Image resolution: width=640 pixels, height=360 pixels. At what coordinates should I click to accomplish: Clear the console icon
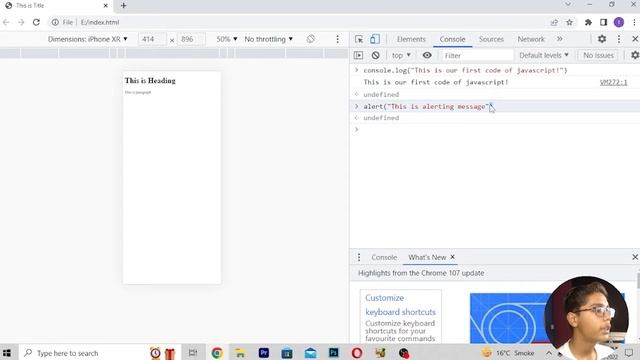coord(376,55)
